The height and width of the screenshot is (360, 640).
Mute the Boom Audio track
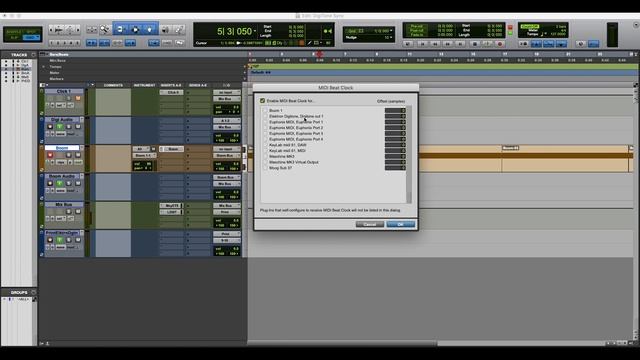[78, 183]
